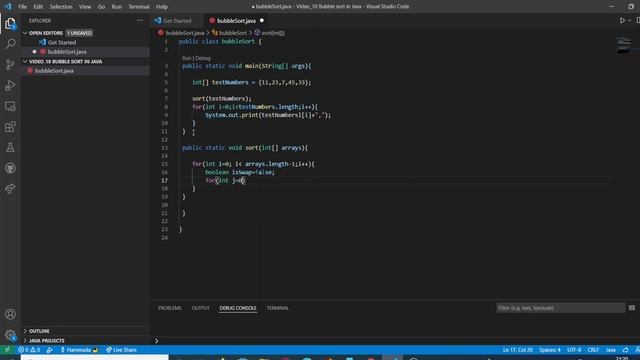Expand the Java Projects section
The height and width of the screenshot is (360, 640).
point(46,340)
